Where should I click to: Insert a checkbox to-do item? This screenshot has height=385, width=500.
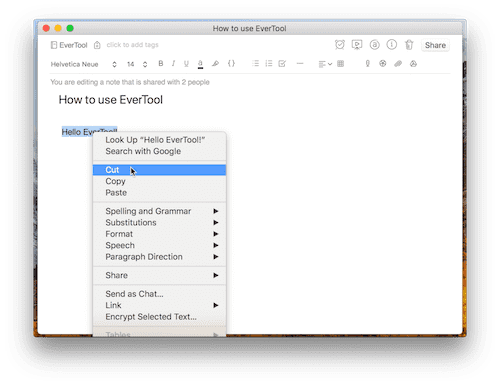pyautogui.click(x=282, y=63)
